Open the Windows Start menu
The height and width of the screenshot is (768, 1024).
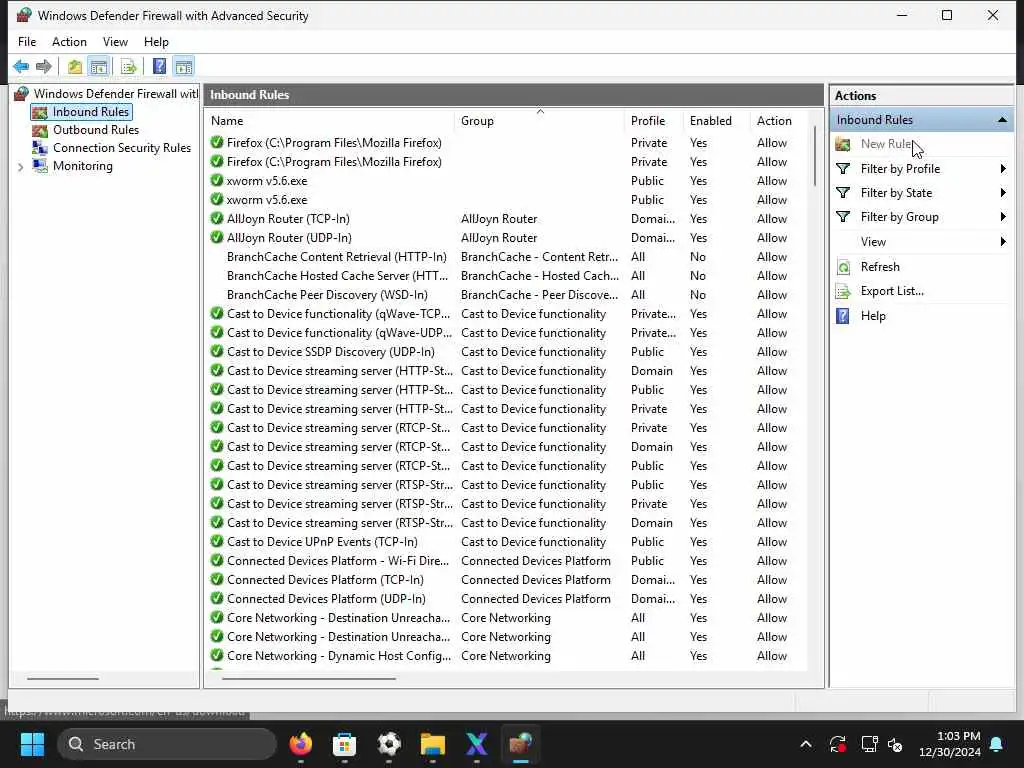[32, 744]
